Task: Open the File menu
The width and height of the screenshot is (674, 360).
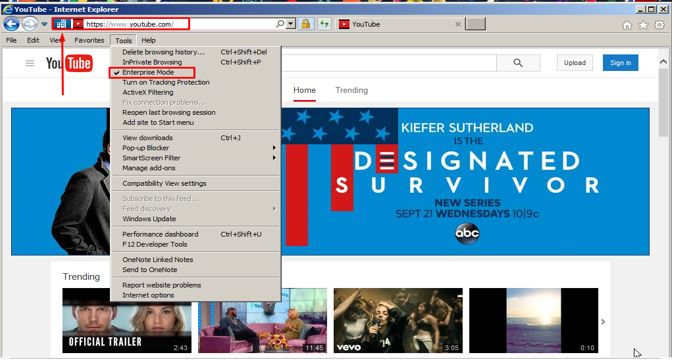Action: pyautogui.click(x=11, y=40)
